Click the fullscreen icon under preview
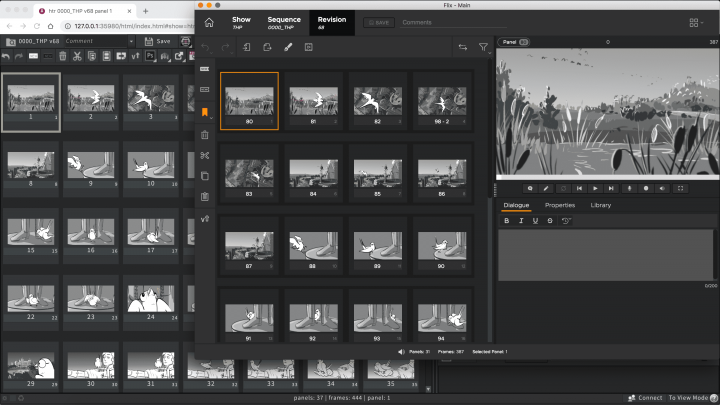Screen dimensions: 720x405 pos(681,188)
